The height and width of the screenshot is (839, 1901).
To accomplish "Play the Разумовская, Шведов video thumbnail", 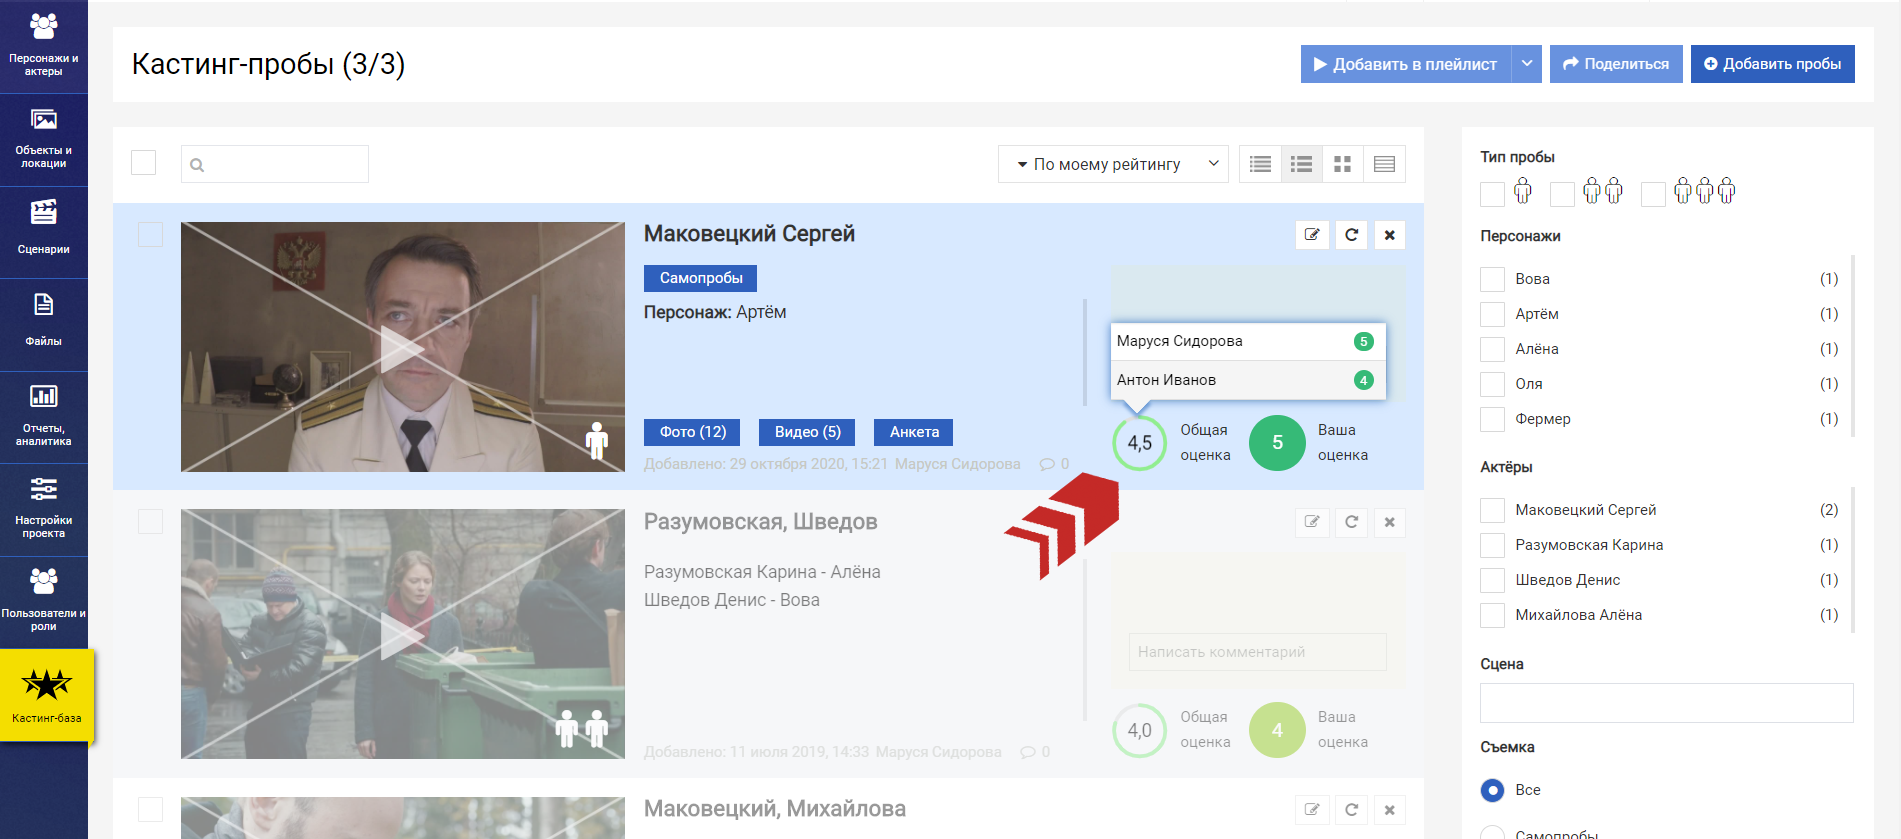I will point(403,634).
